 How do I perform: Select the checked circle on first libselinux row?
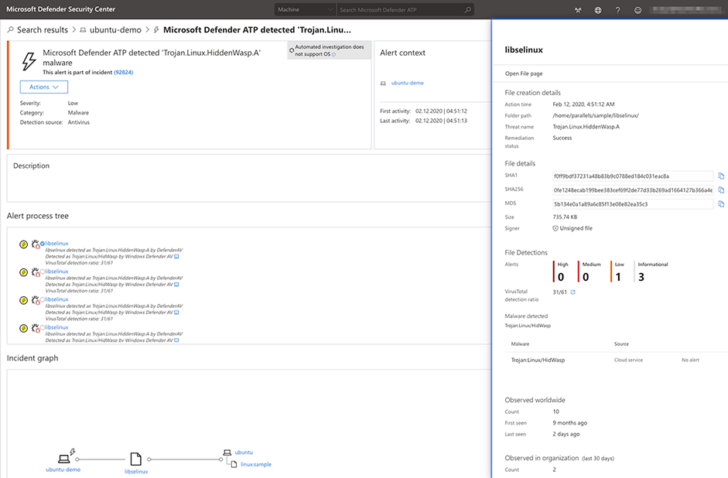coord(42,244)
